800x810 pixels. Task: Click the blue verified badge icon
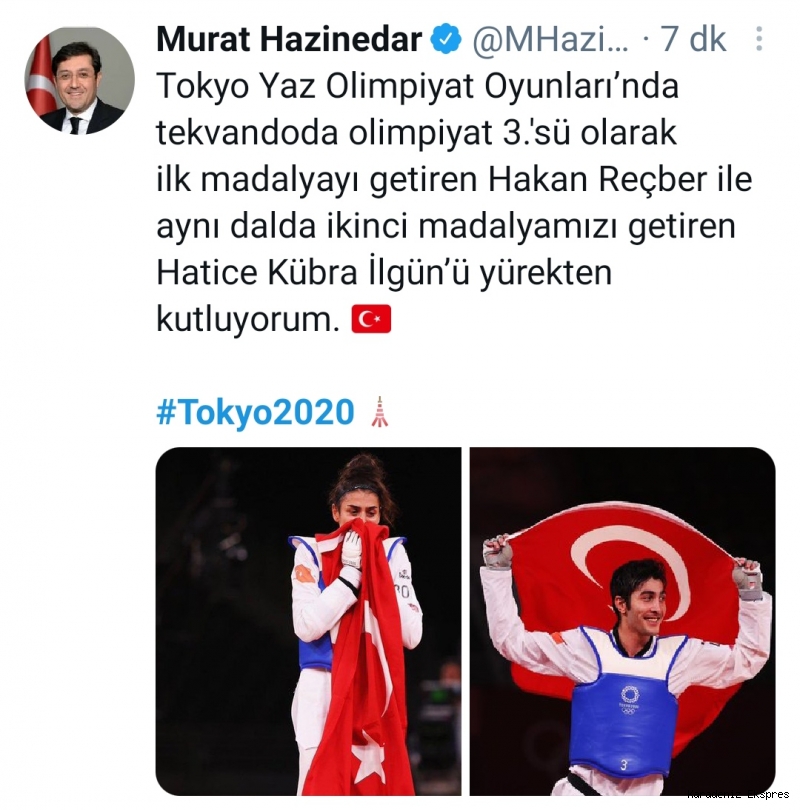[445, 39]
